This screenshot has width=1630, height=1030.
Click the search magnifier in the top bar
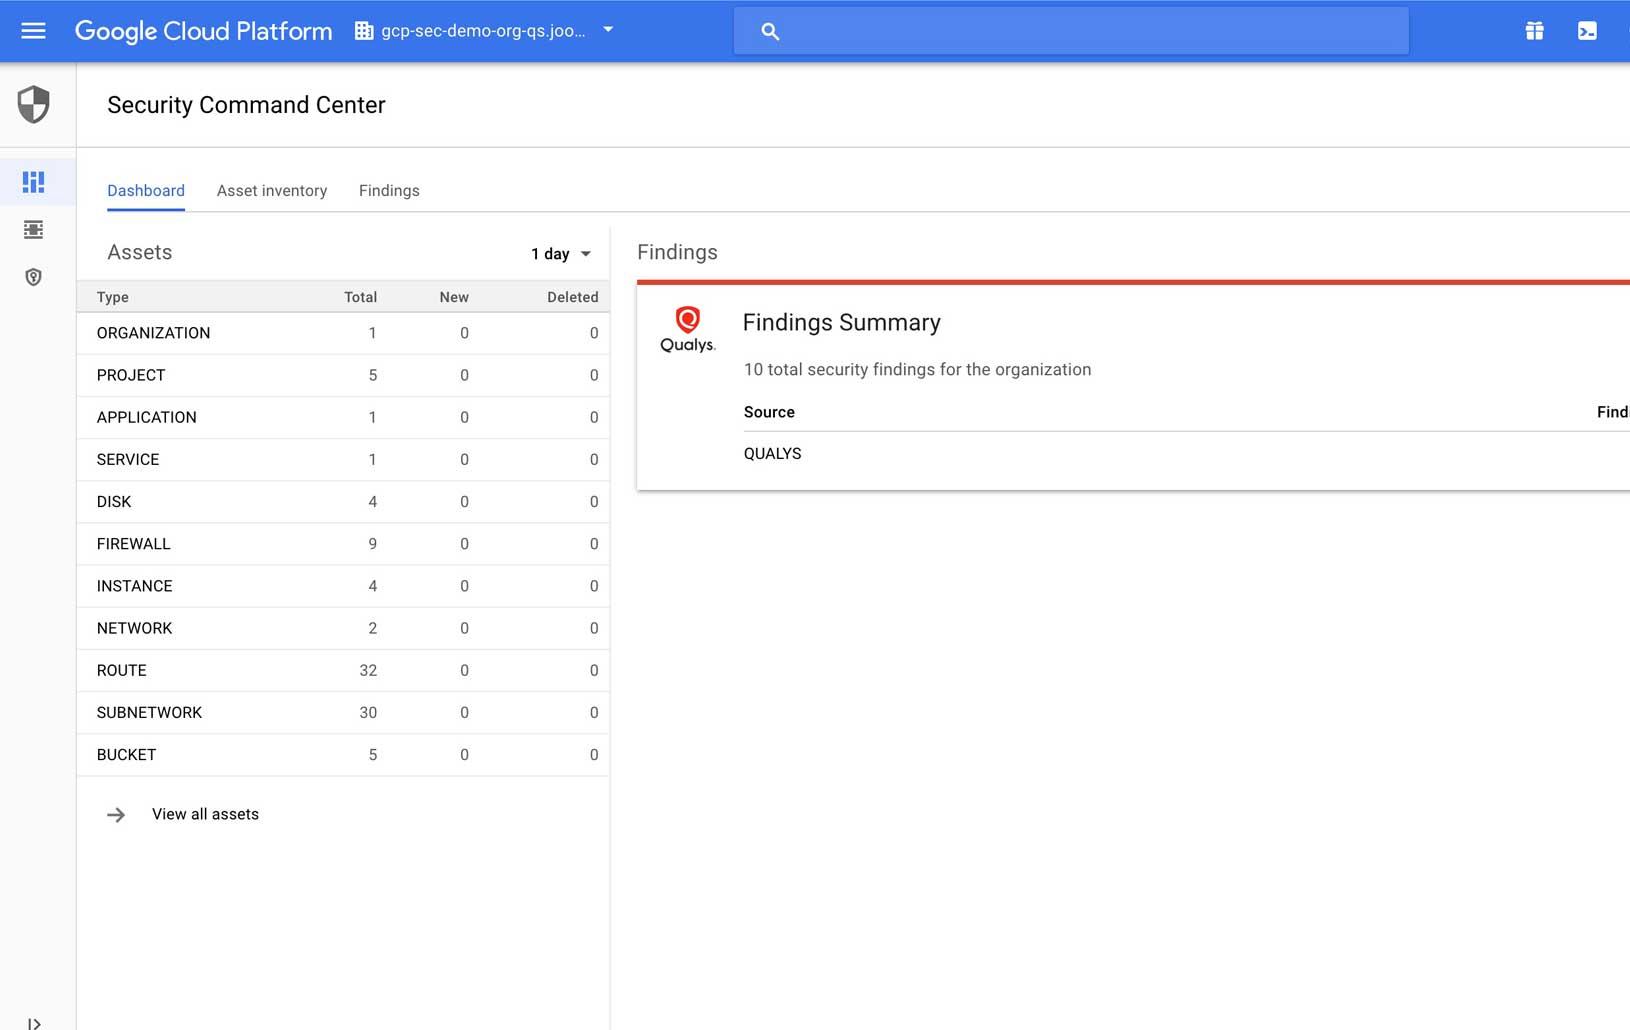click(770, 31)
